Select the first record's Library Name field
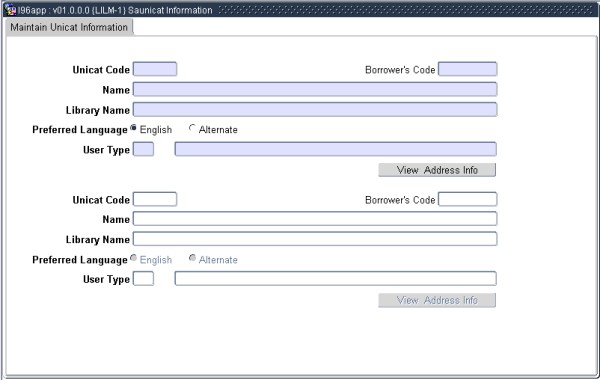 tap(315, 109)
